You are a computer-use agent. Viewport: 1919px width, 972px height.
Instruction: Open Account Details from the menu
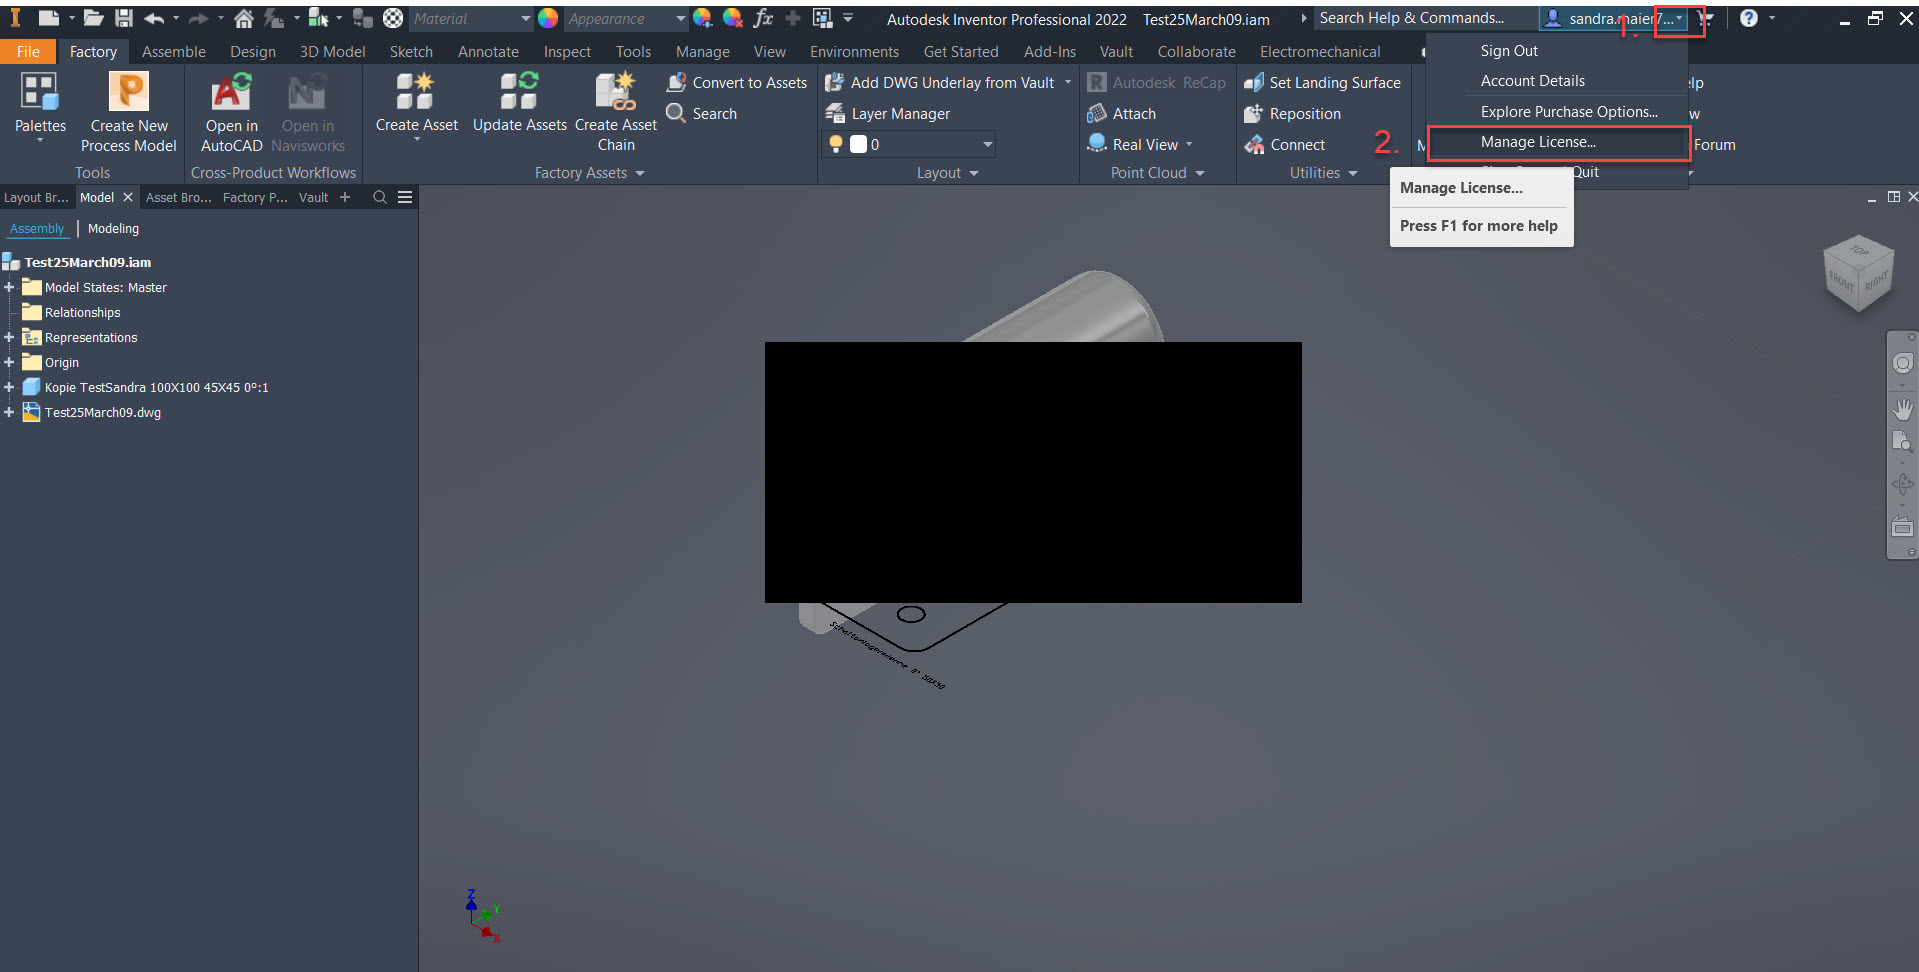(1532, 81)
